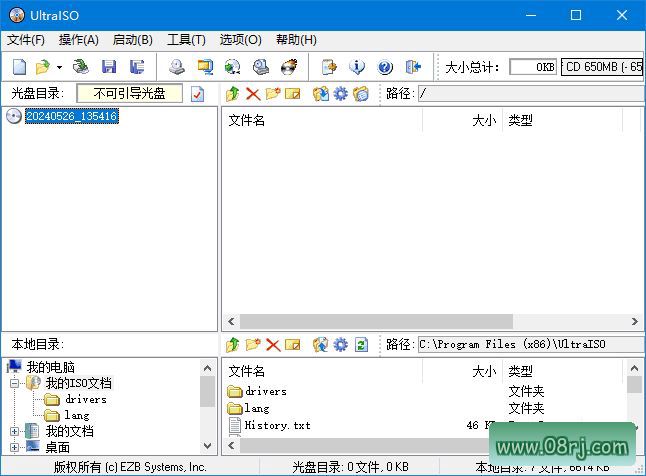Open the 文件(F) menu
Viewport: 646px width, 476px height.
[x=26, y=40]
